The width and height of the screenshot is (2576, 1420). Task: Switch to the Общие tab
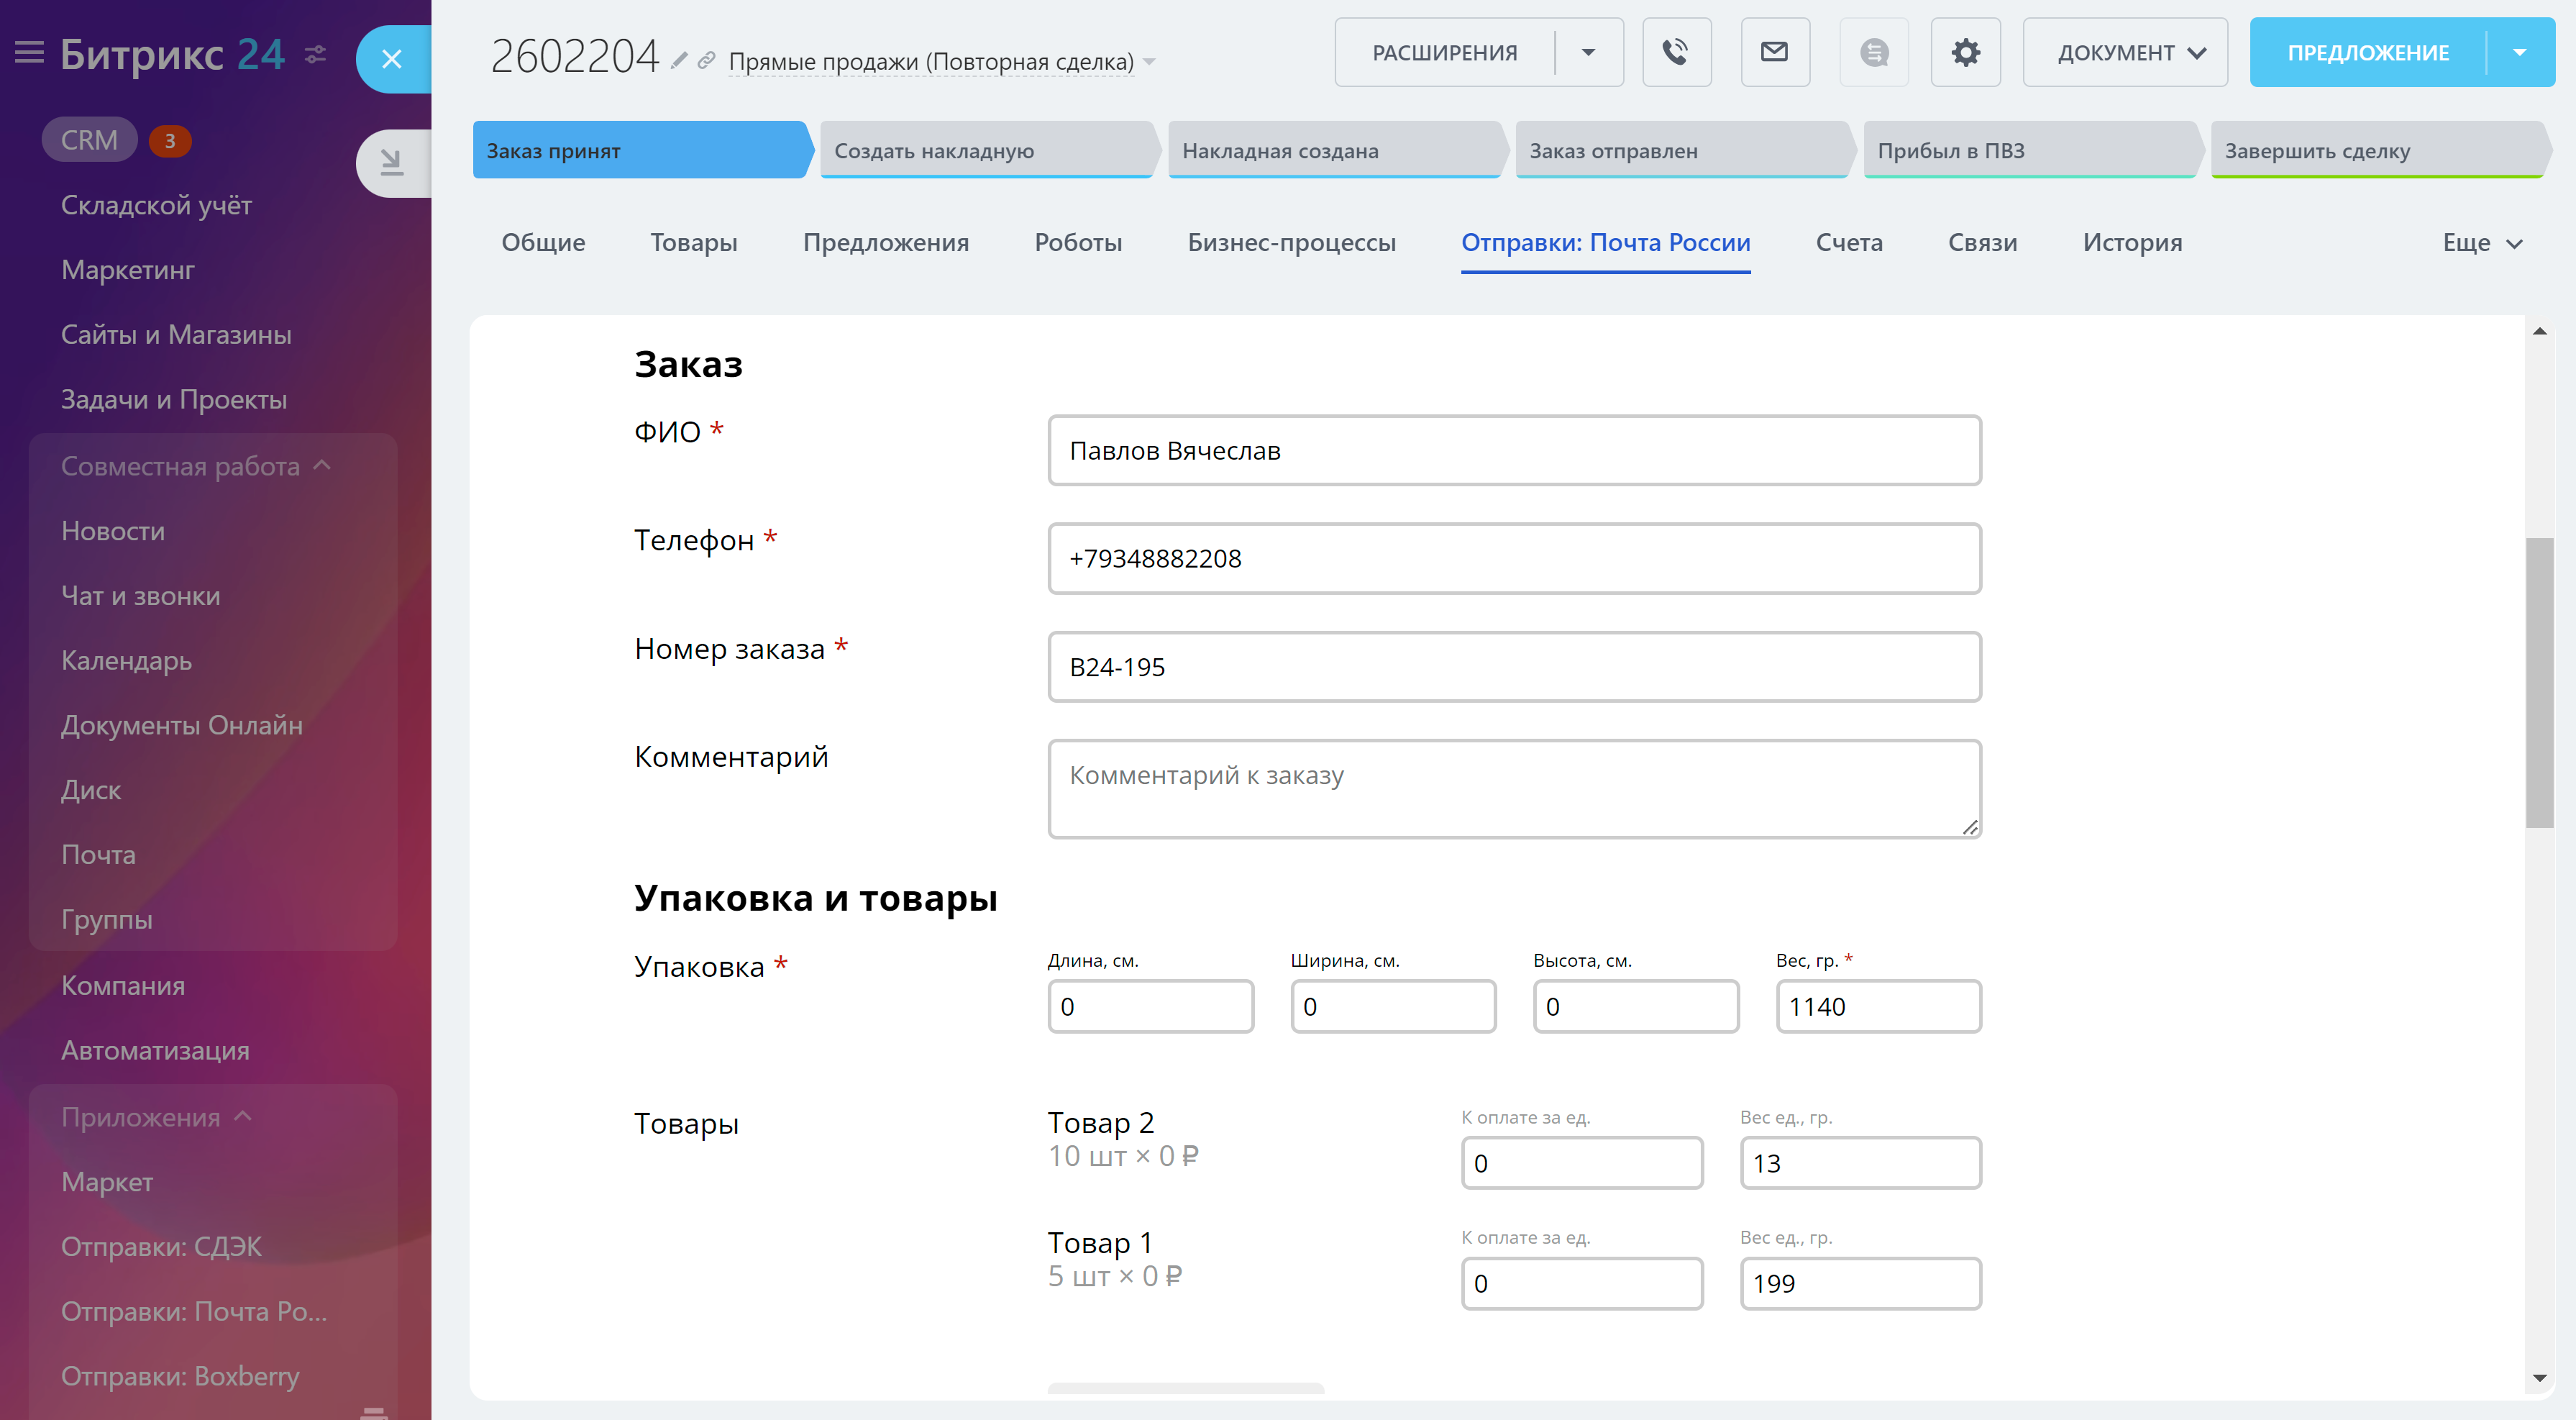click(543, 243)
